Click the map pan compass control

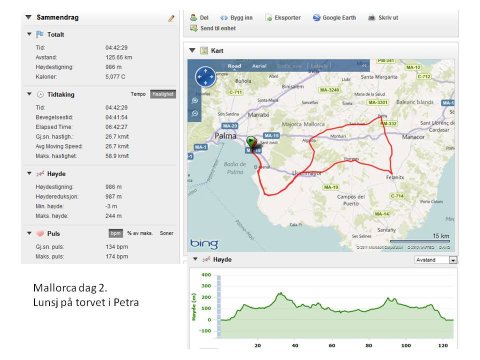tap(205, 77)
